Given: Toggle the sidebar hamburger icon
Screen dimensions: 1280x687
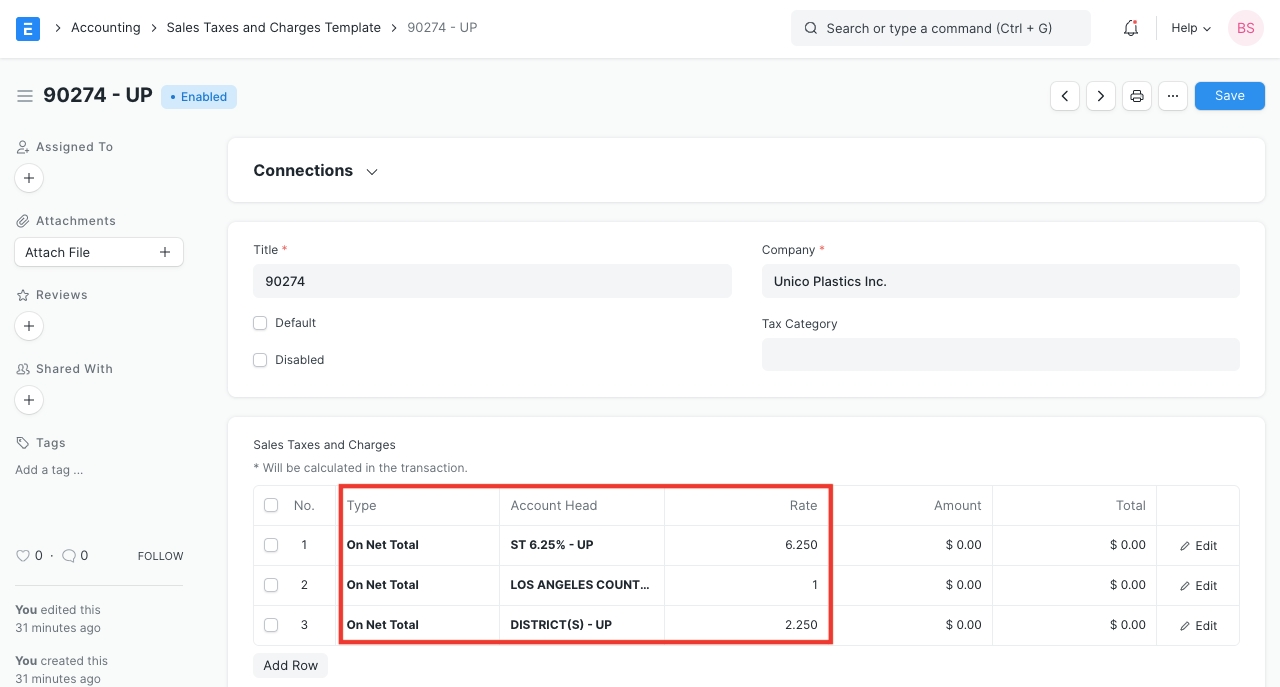Looking at the screenshot, I should [x=25, y=96].
